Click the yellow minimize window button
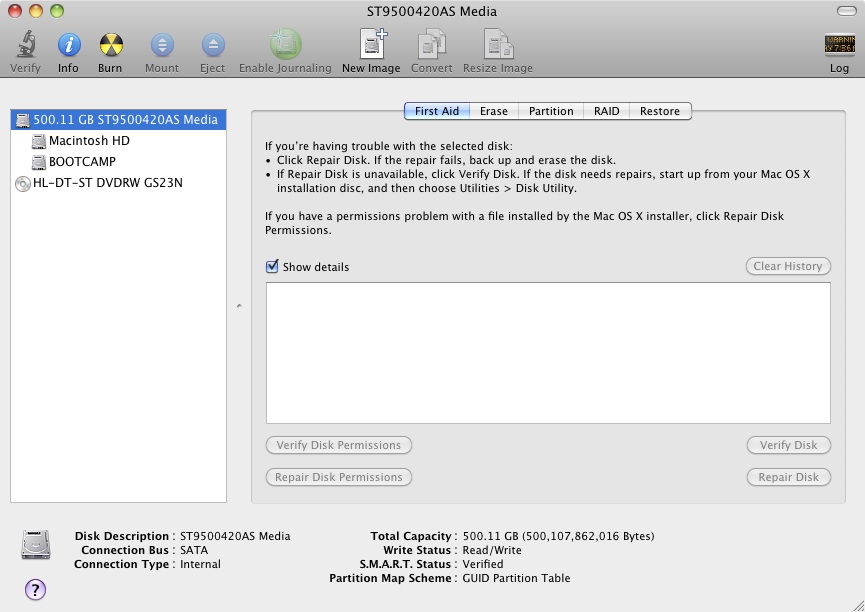This screenshot has height=612, width=865. [36, 10]
